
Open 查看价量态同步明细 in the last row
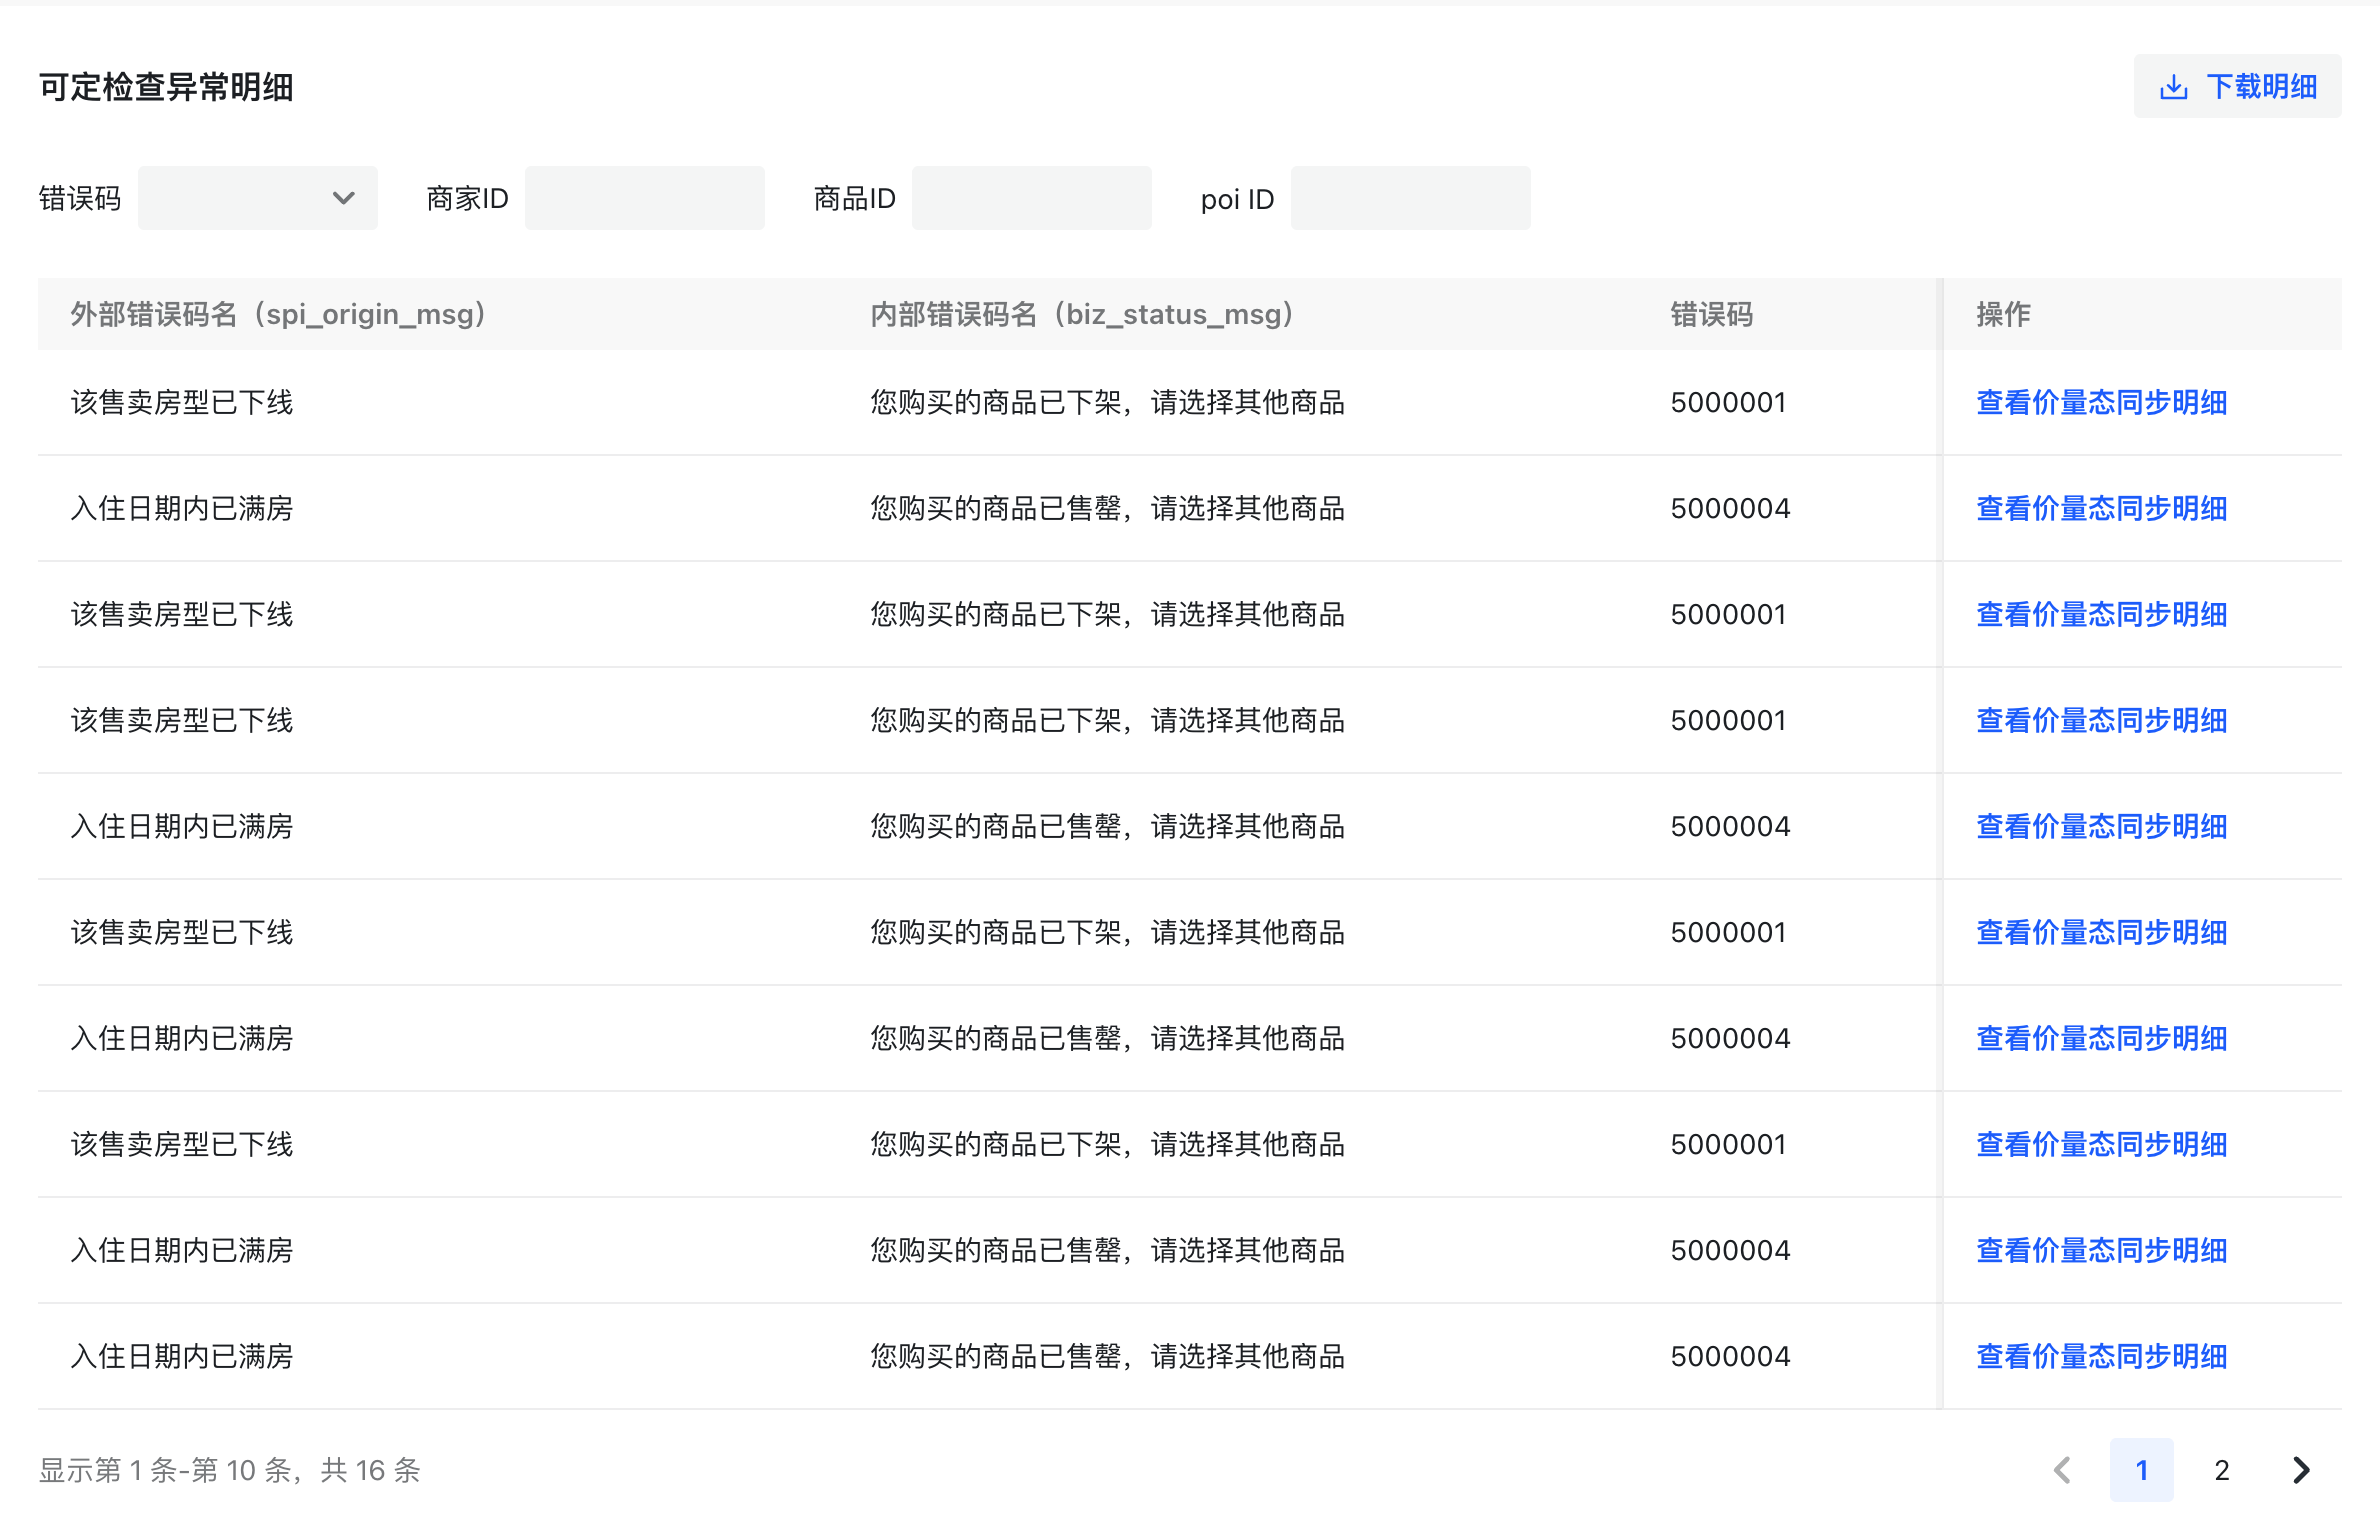pyautogui.click(x=2101, y=1356)
